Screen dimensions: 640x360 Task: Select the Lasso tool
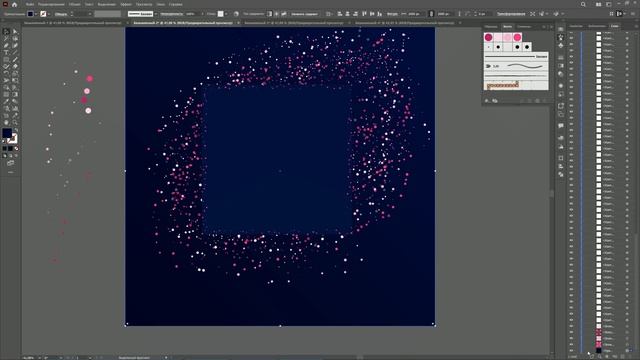tap(15, 38)
